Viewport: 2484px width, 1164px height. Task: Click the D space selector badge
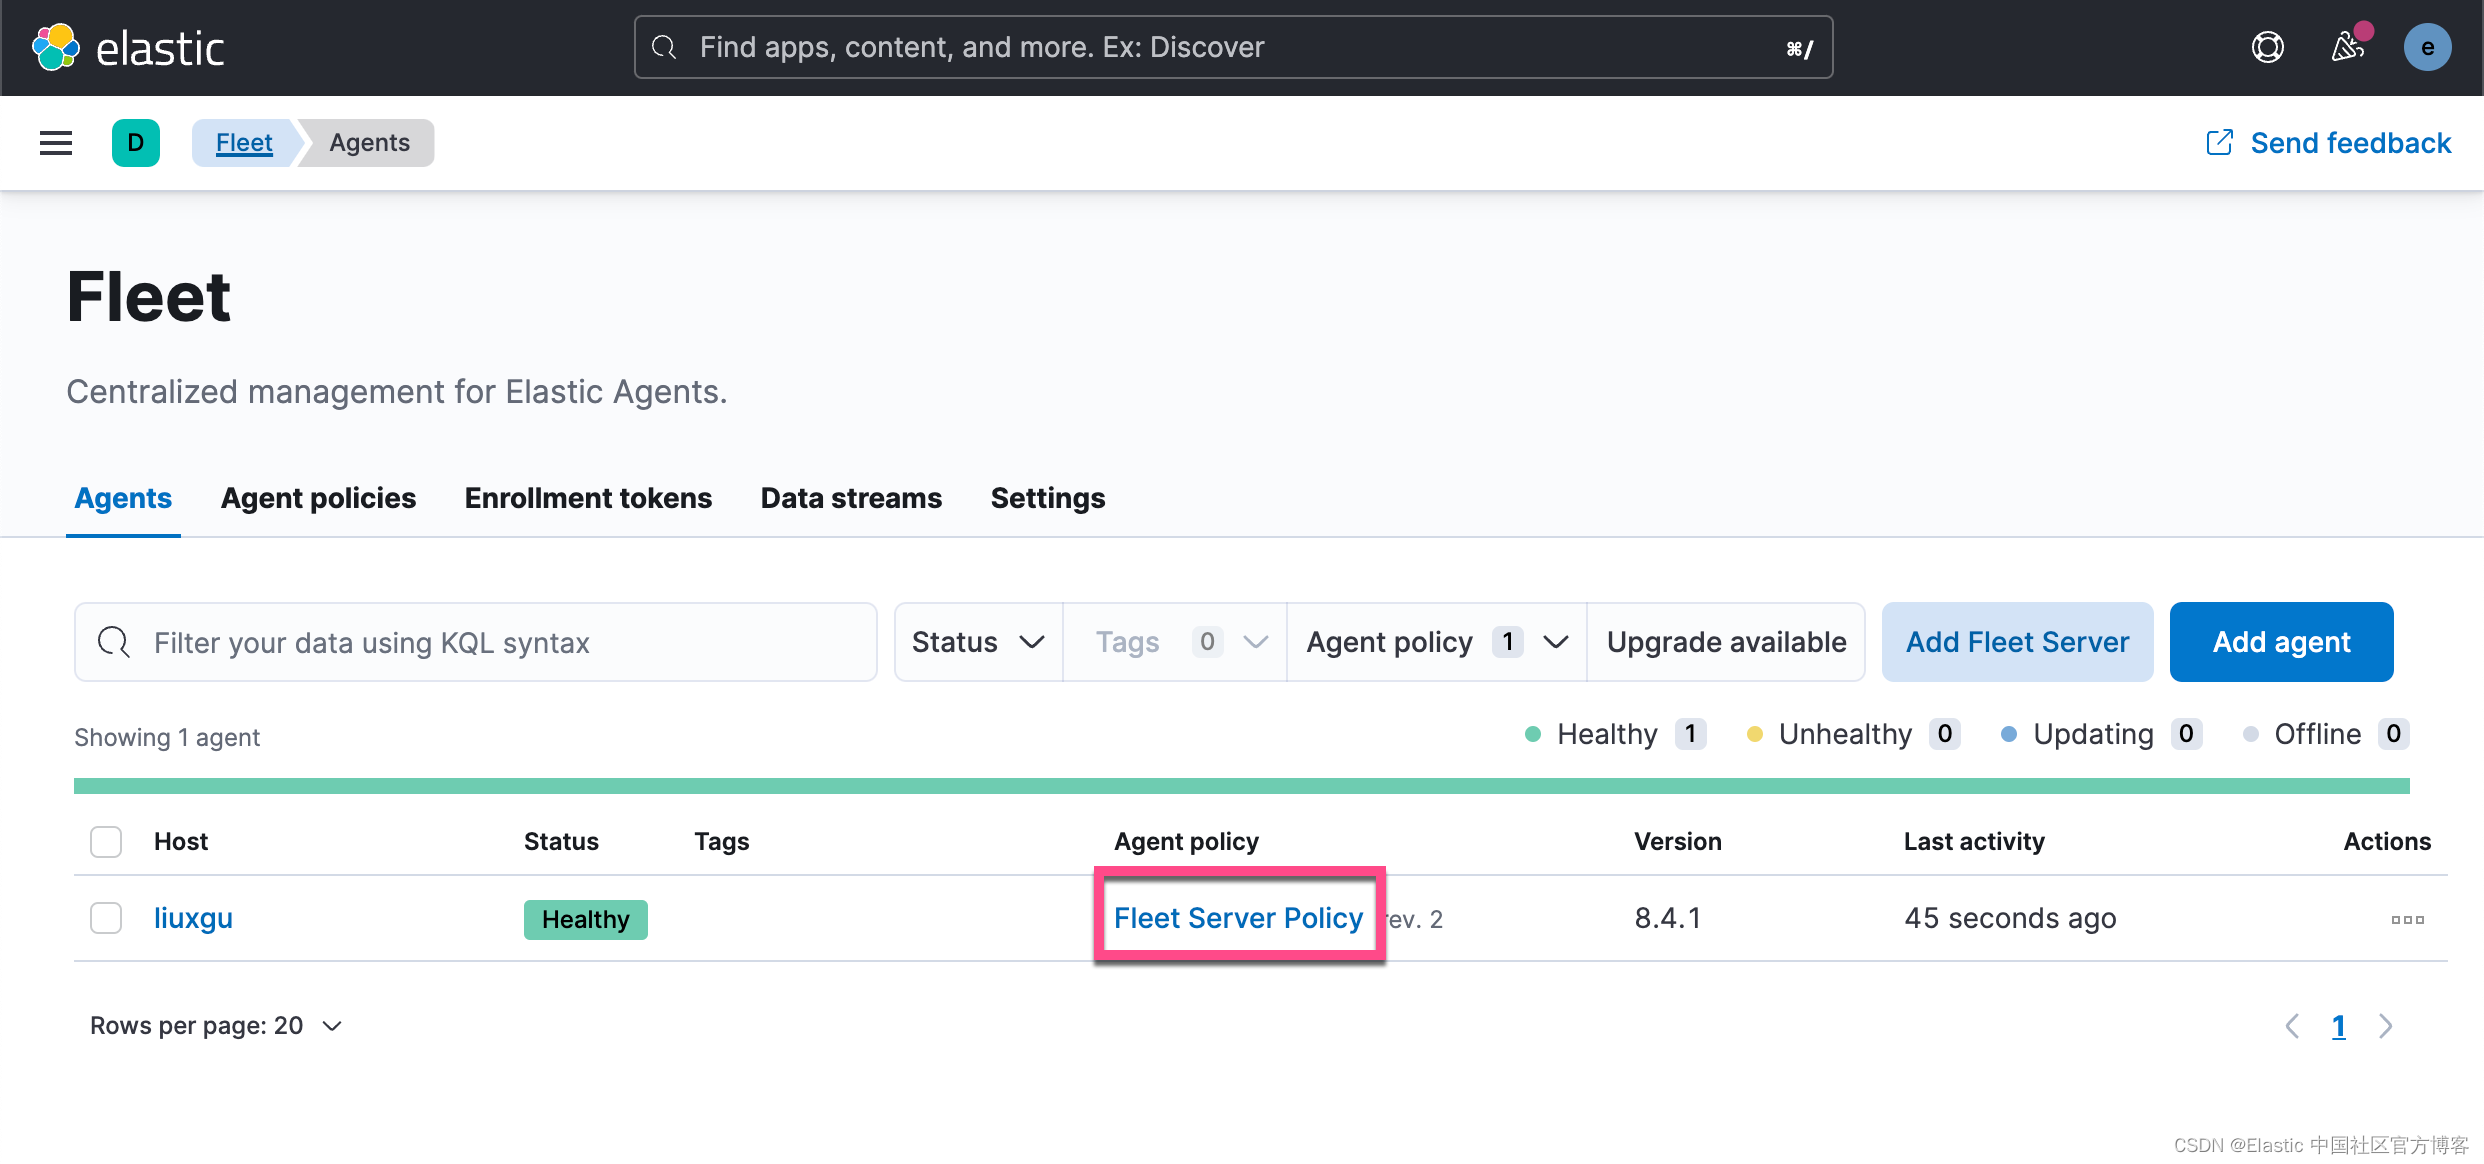(x=136, y=143)
